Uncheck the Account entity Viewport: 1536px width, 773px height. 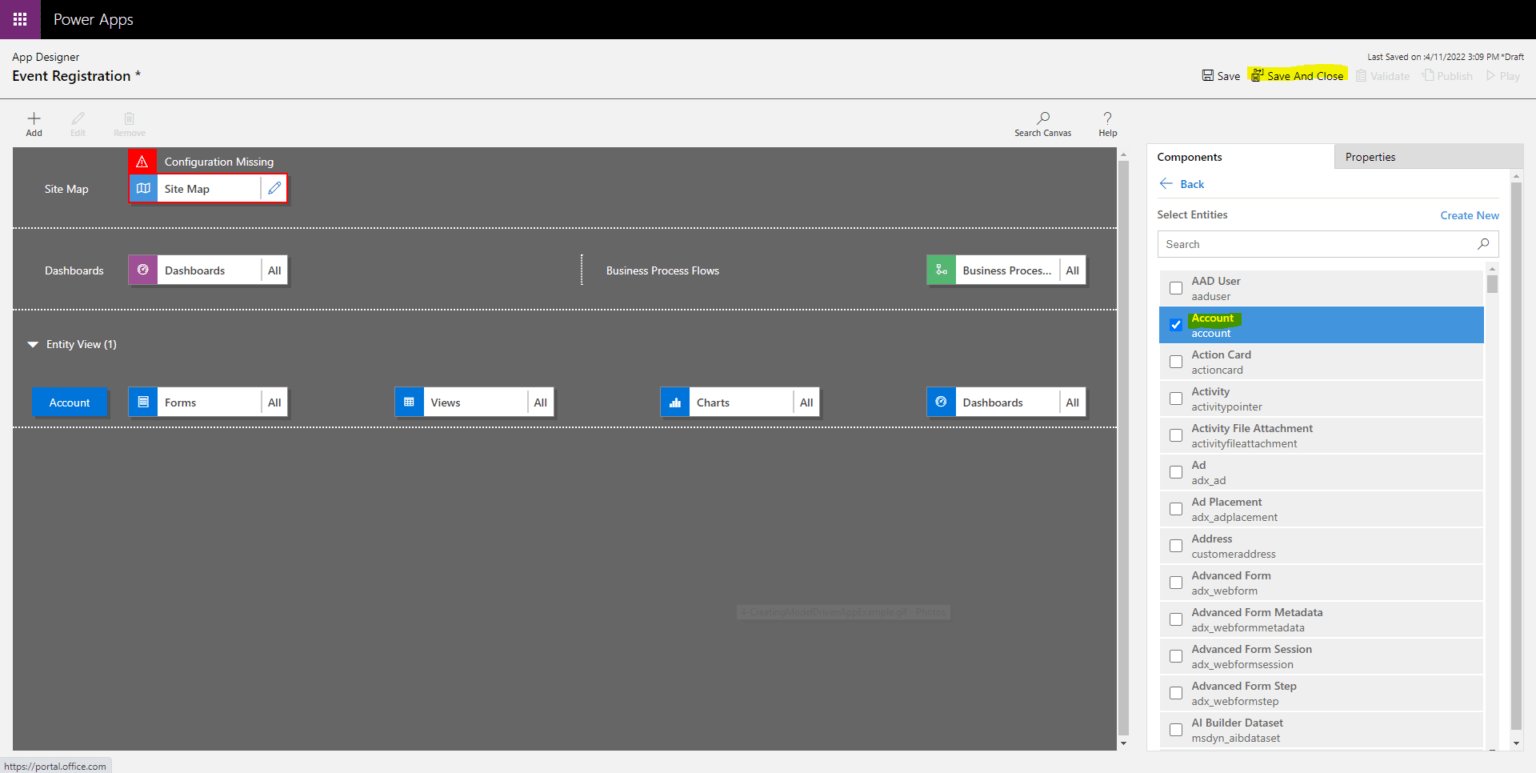[1175, 324]
